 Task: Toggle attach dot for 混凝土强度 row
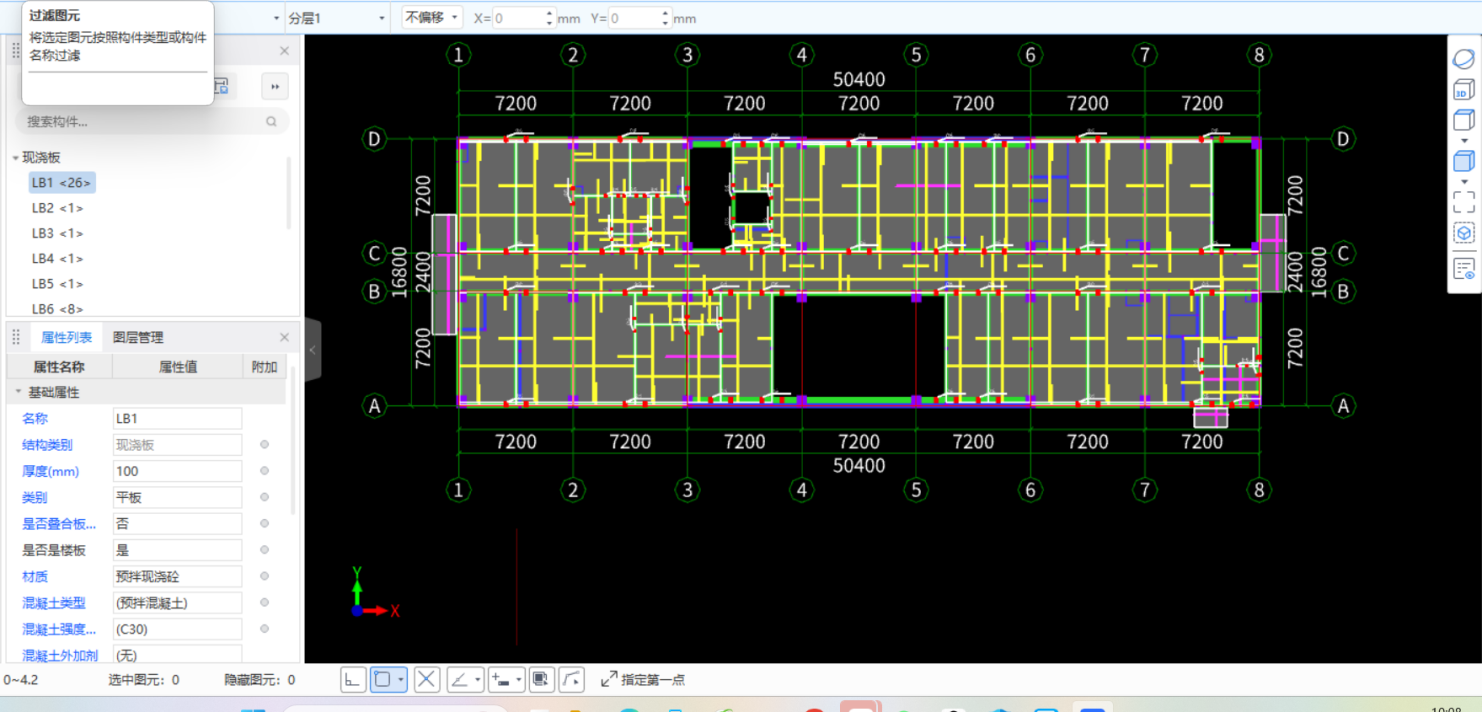click(x=264, y=629)
